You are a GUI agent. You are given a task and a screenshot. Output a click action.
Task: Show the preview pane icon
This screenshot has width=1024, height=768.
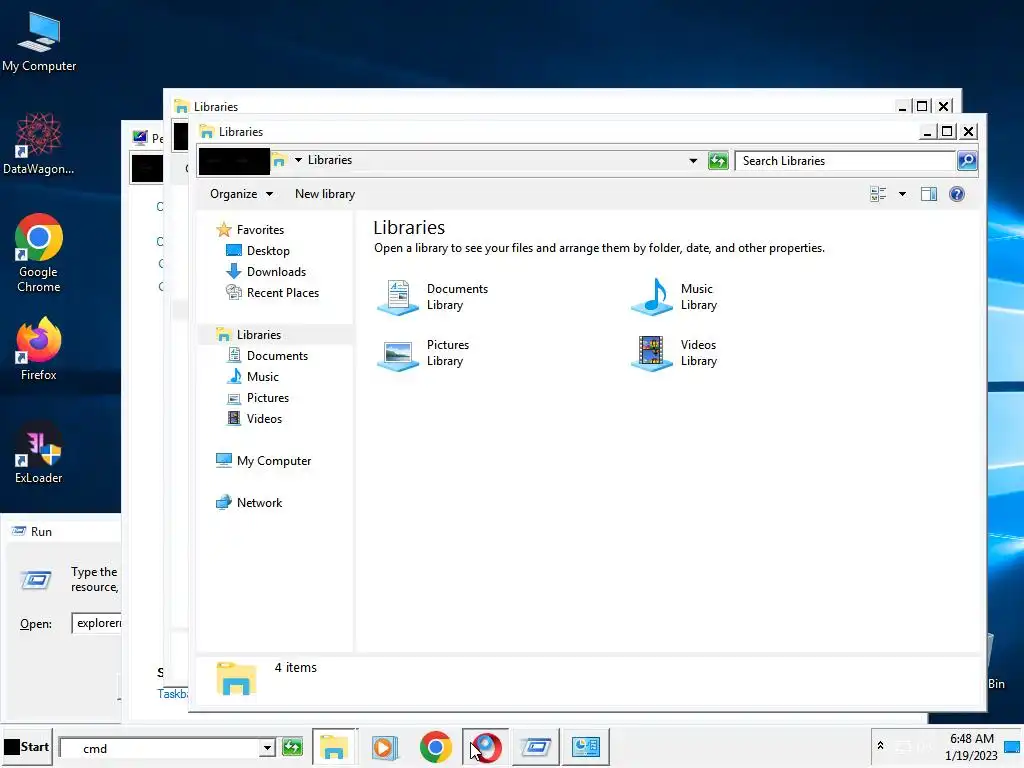tap(929, 194)
